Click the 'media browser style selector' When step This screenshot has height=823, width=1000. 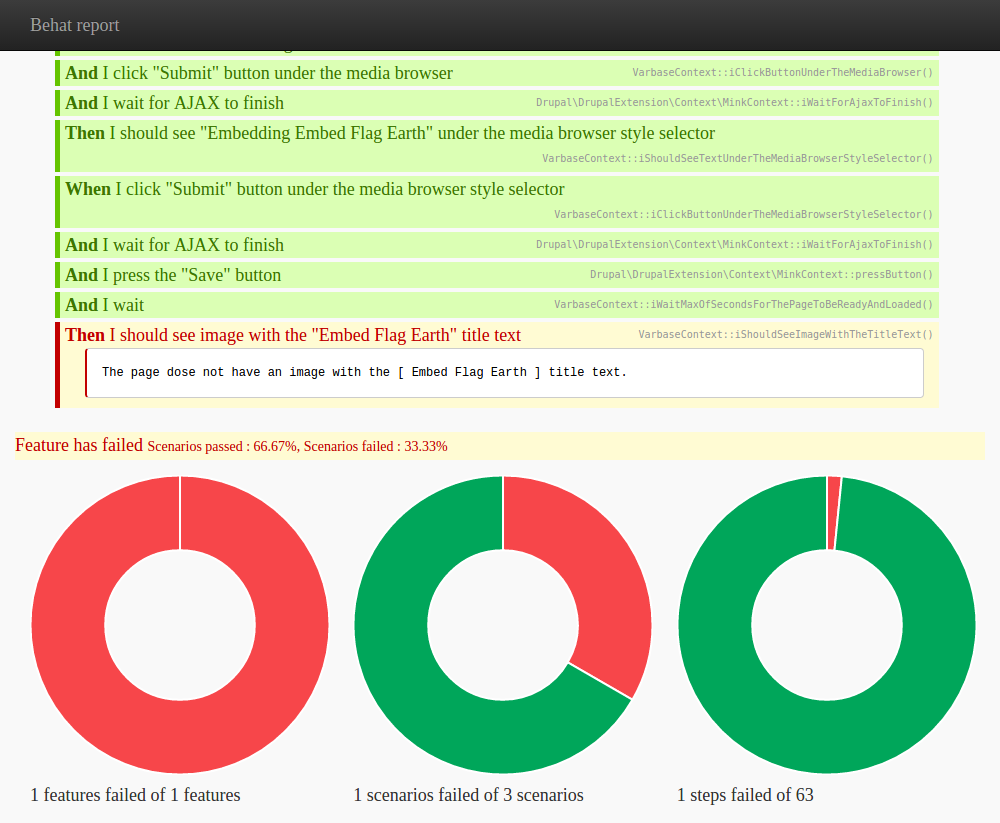click(497, 202)
